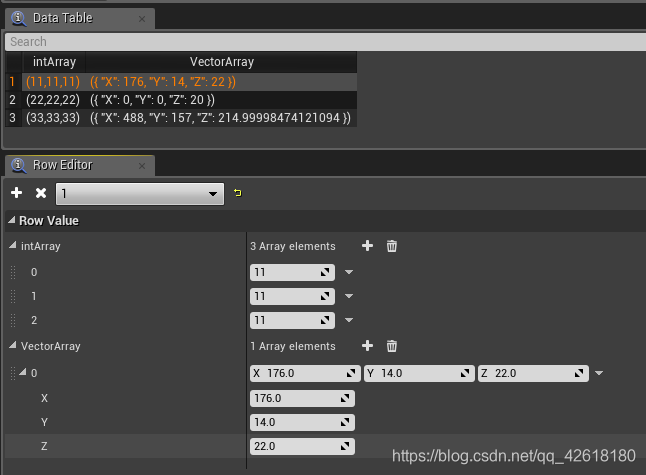
Task: Click drag handle of VectorArray element 0
Action: (x=13, y=373)
